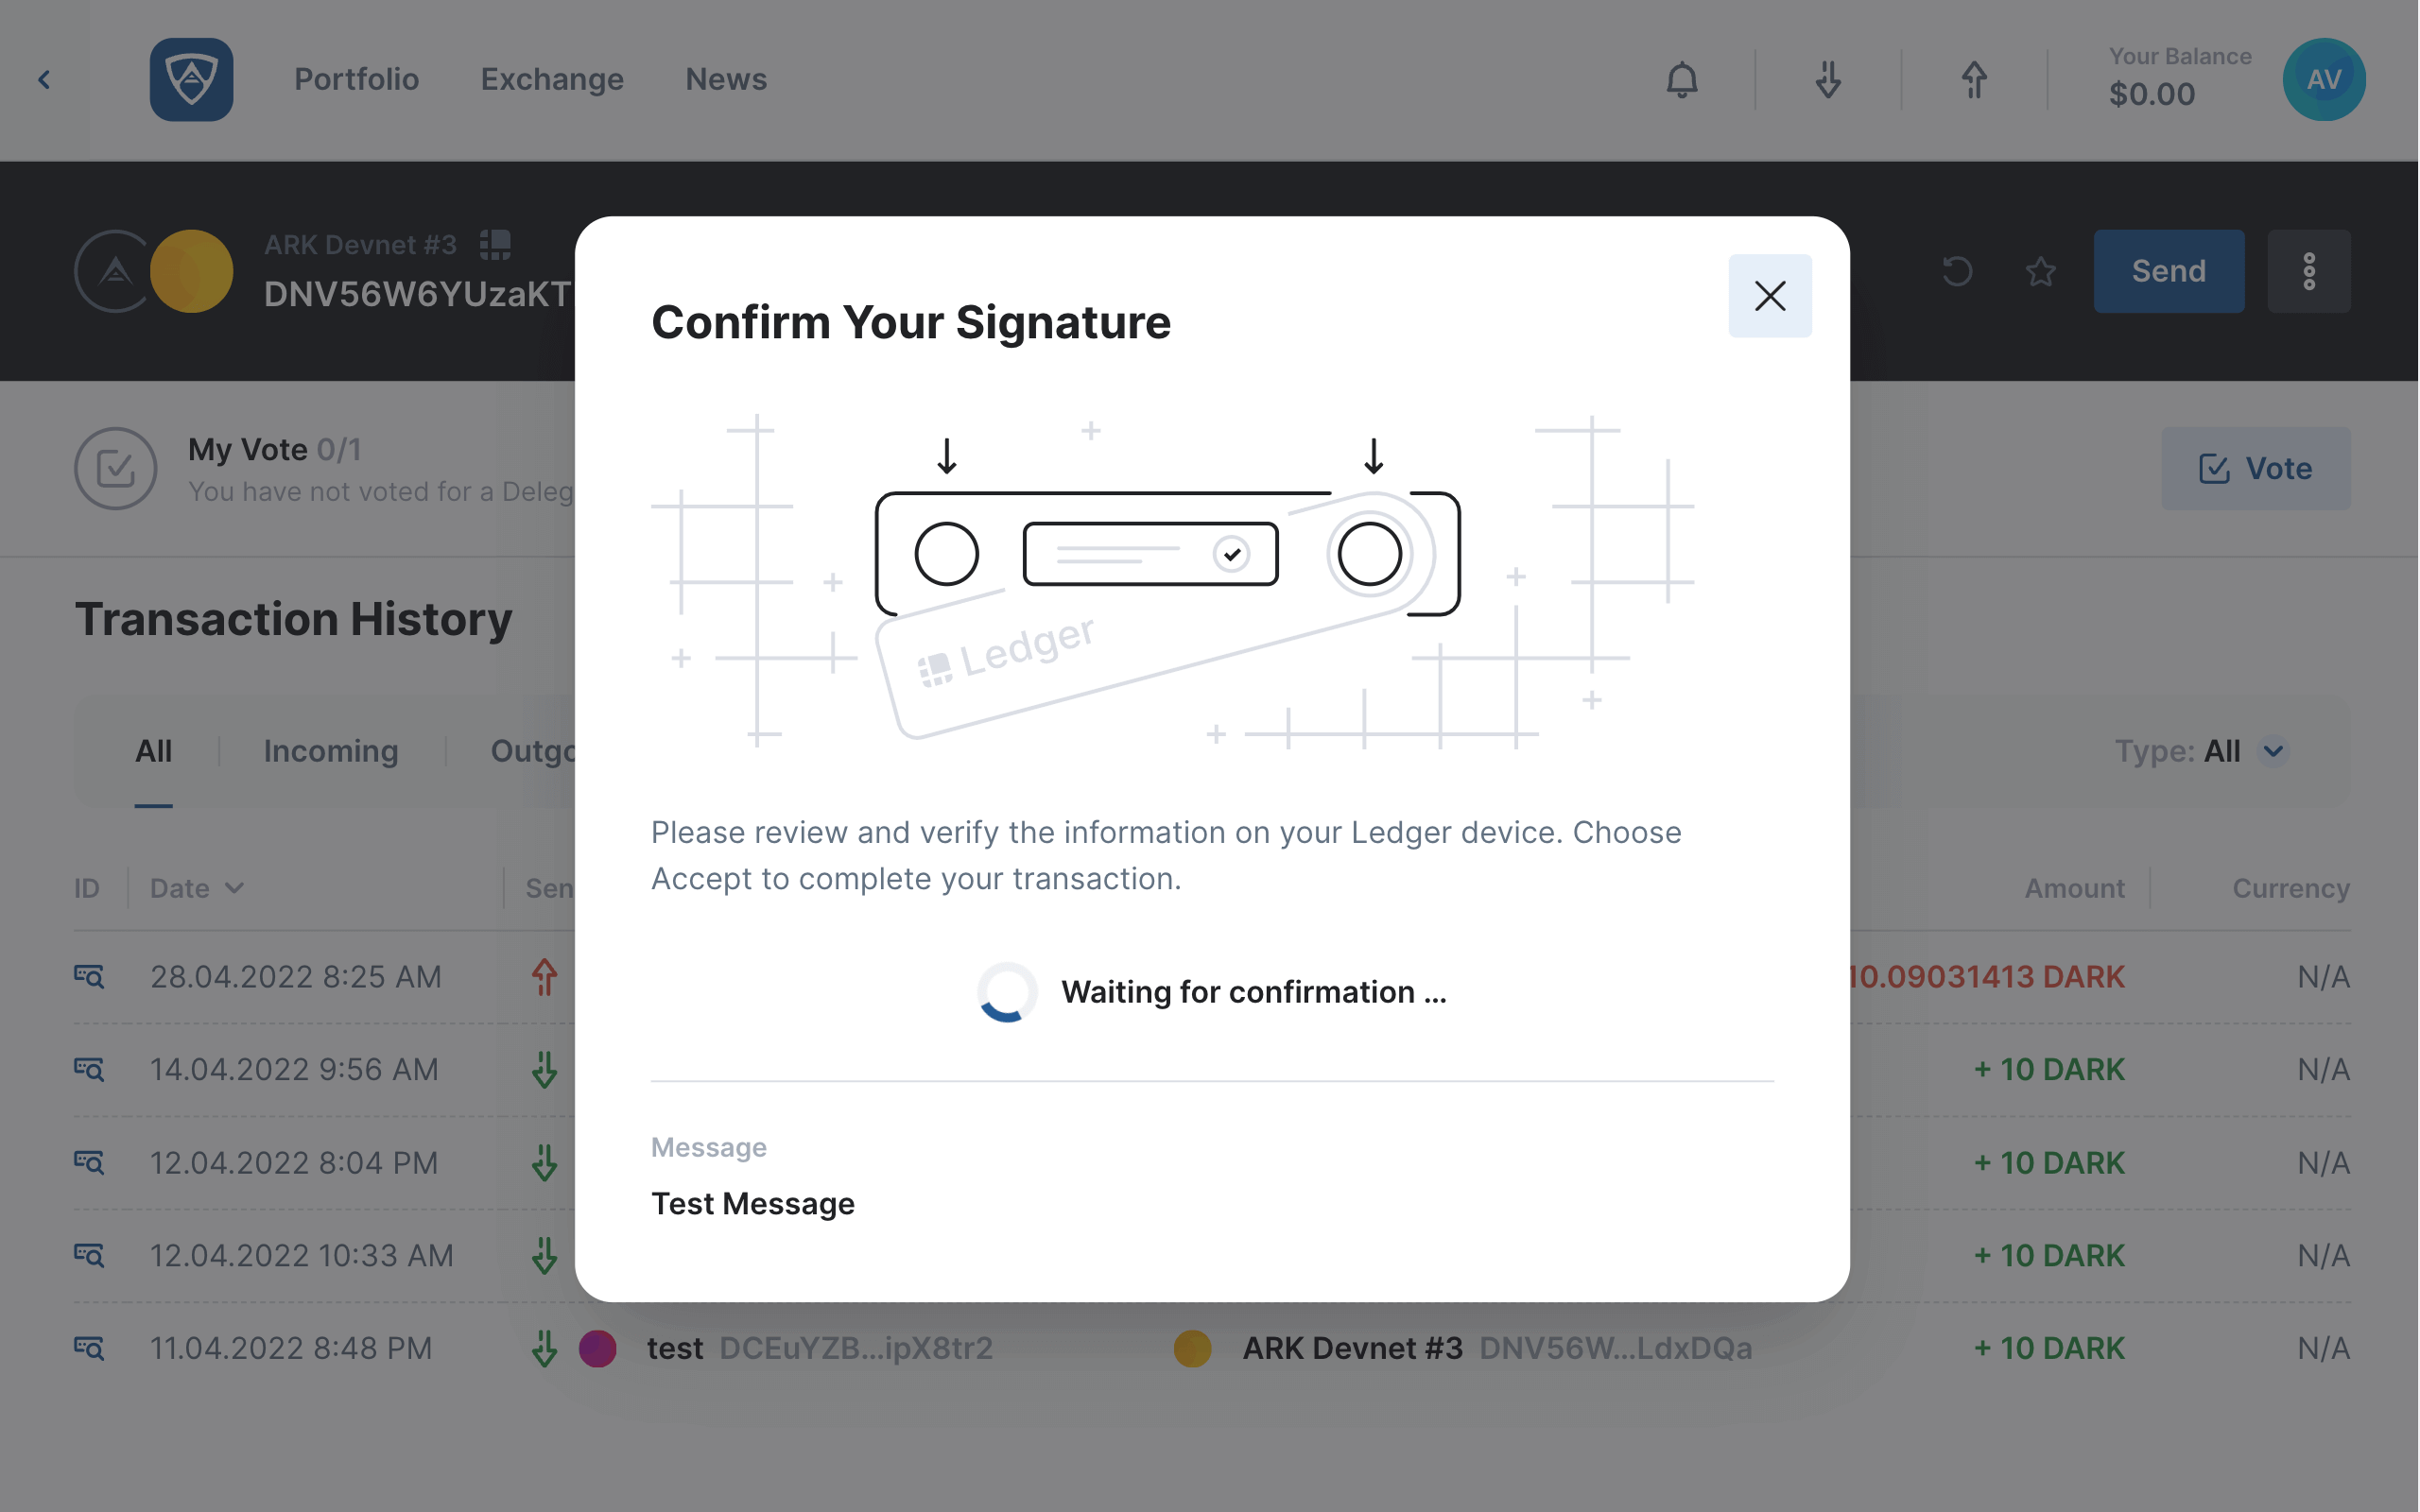Click the Ledger icon beside ARK Devnet #3
Image resolution: width=2420 pixels, height=1512 pixels.
[493, 244]
